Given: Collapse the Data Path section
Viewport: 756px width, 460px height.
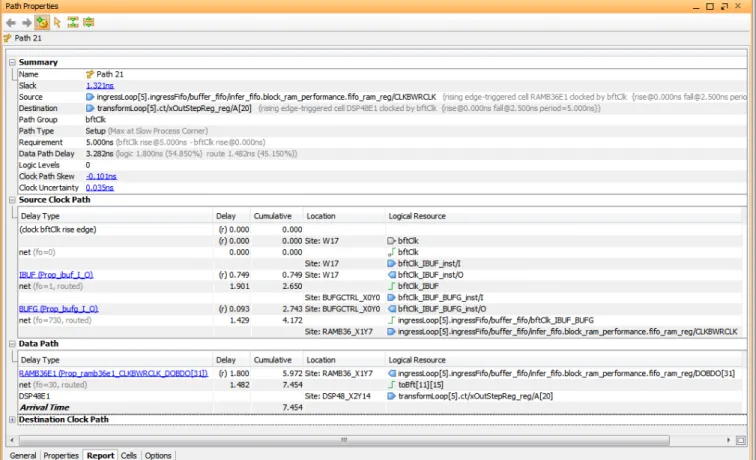Looking at the screenshot, I should click(x=12, y=344).
